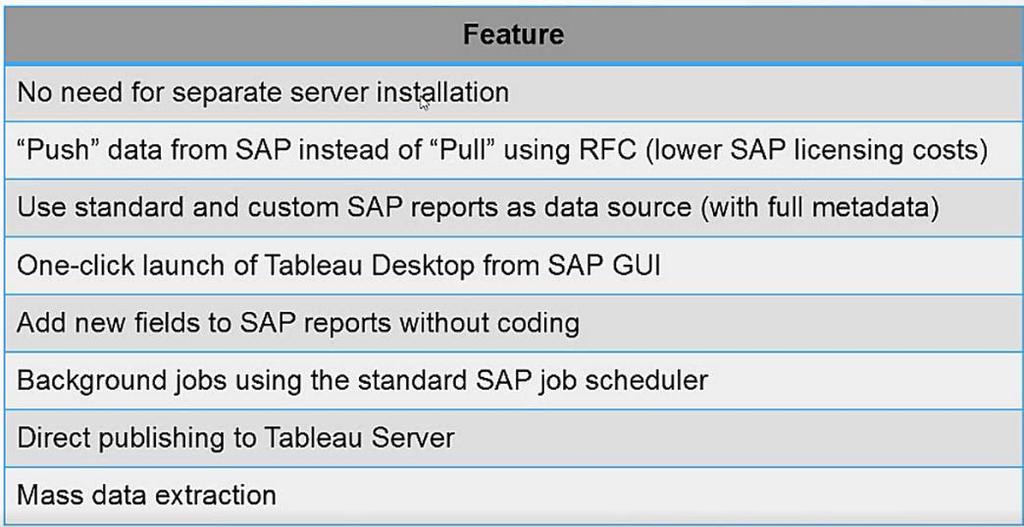
Task: Select the 'One-click launch of Tableau Desktop' row
Action: click(x=513, y=265)
